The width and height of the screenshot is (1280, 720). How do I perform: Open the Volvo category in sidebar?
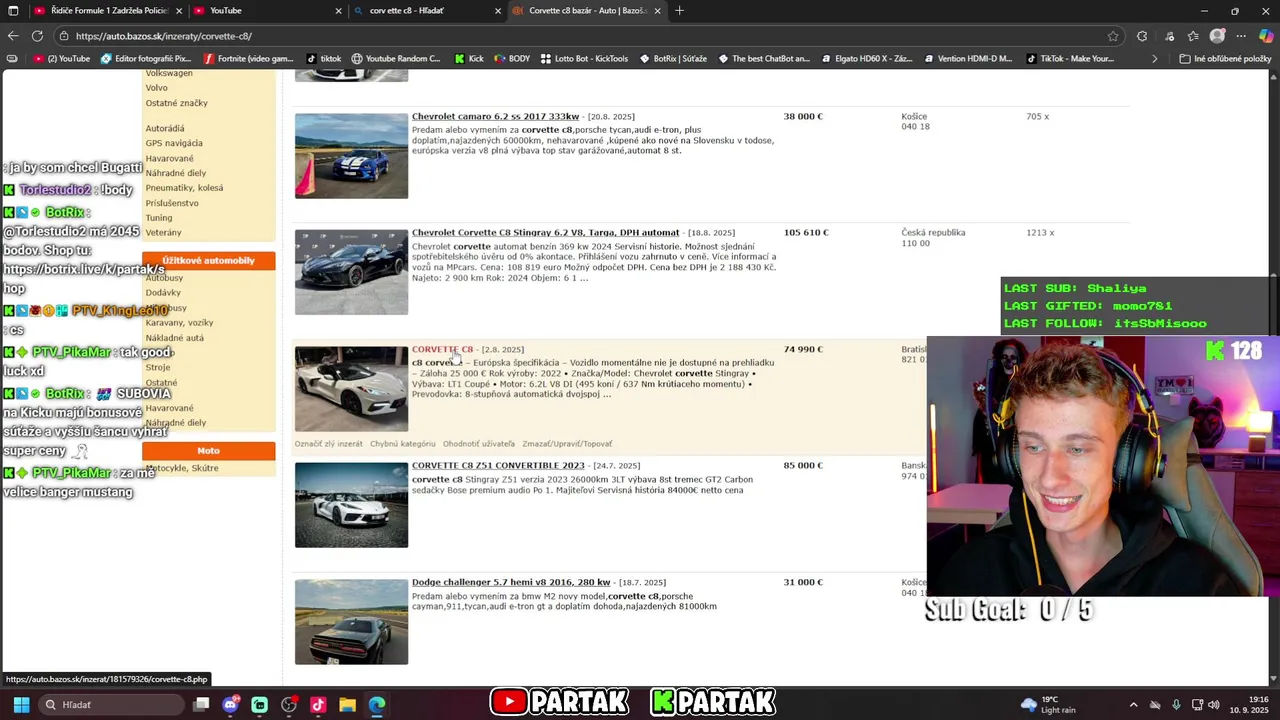(x=157, y=88)
